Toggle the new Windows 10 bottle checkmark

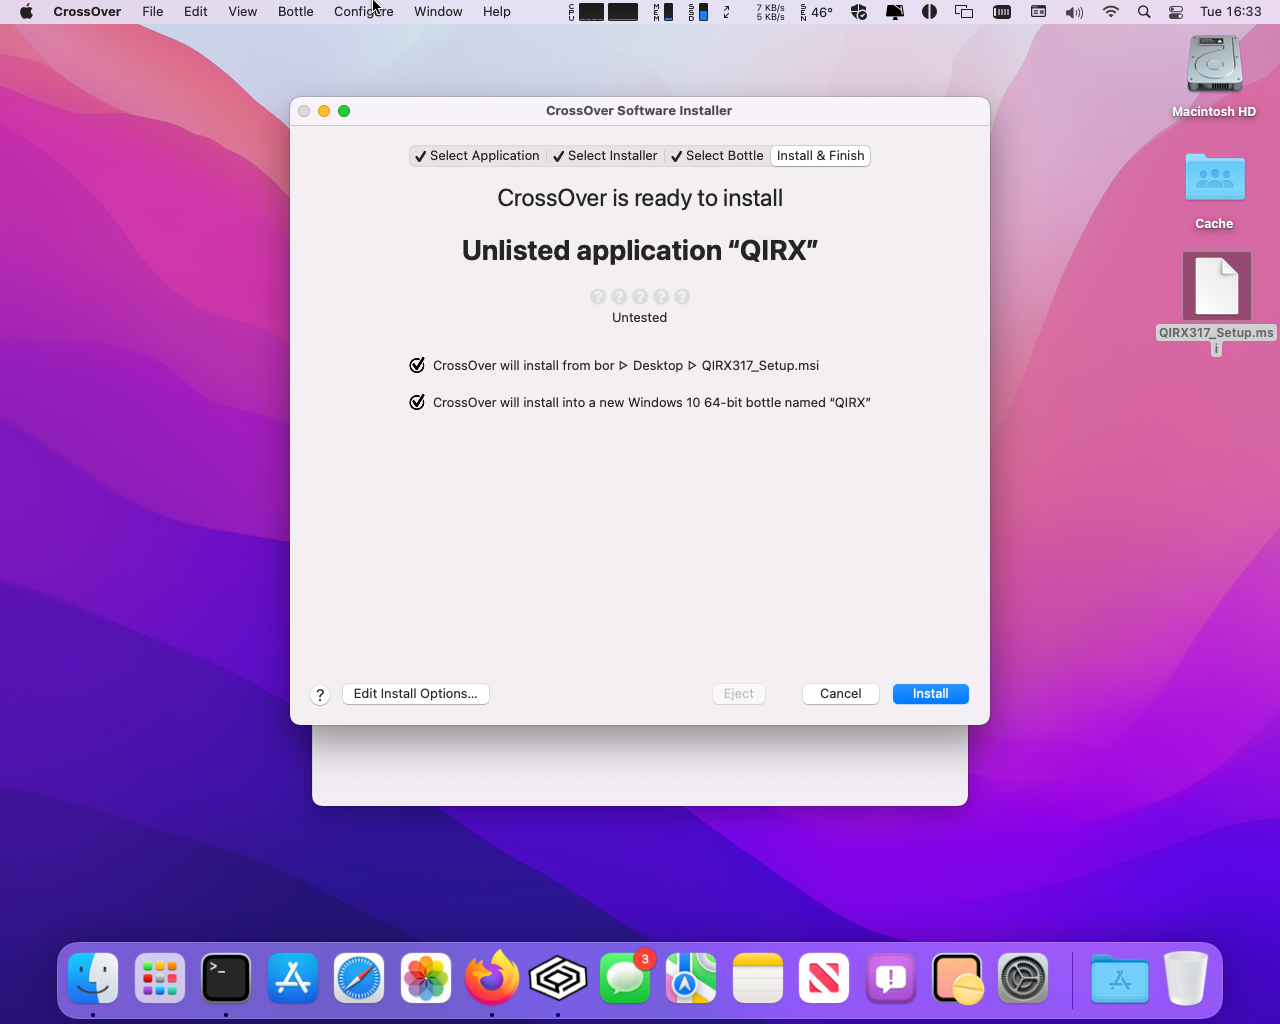pos(417,402)
